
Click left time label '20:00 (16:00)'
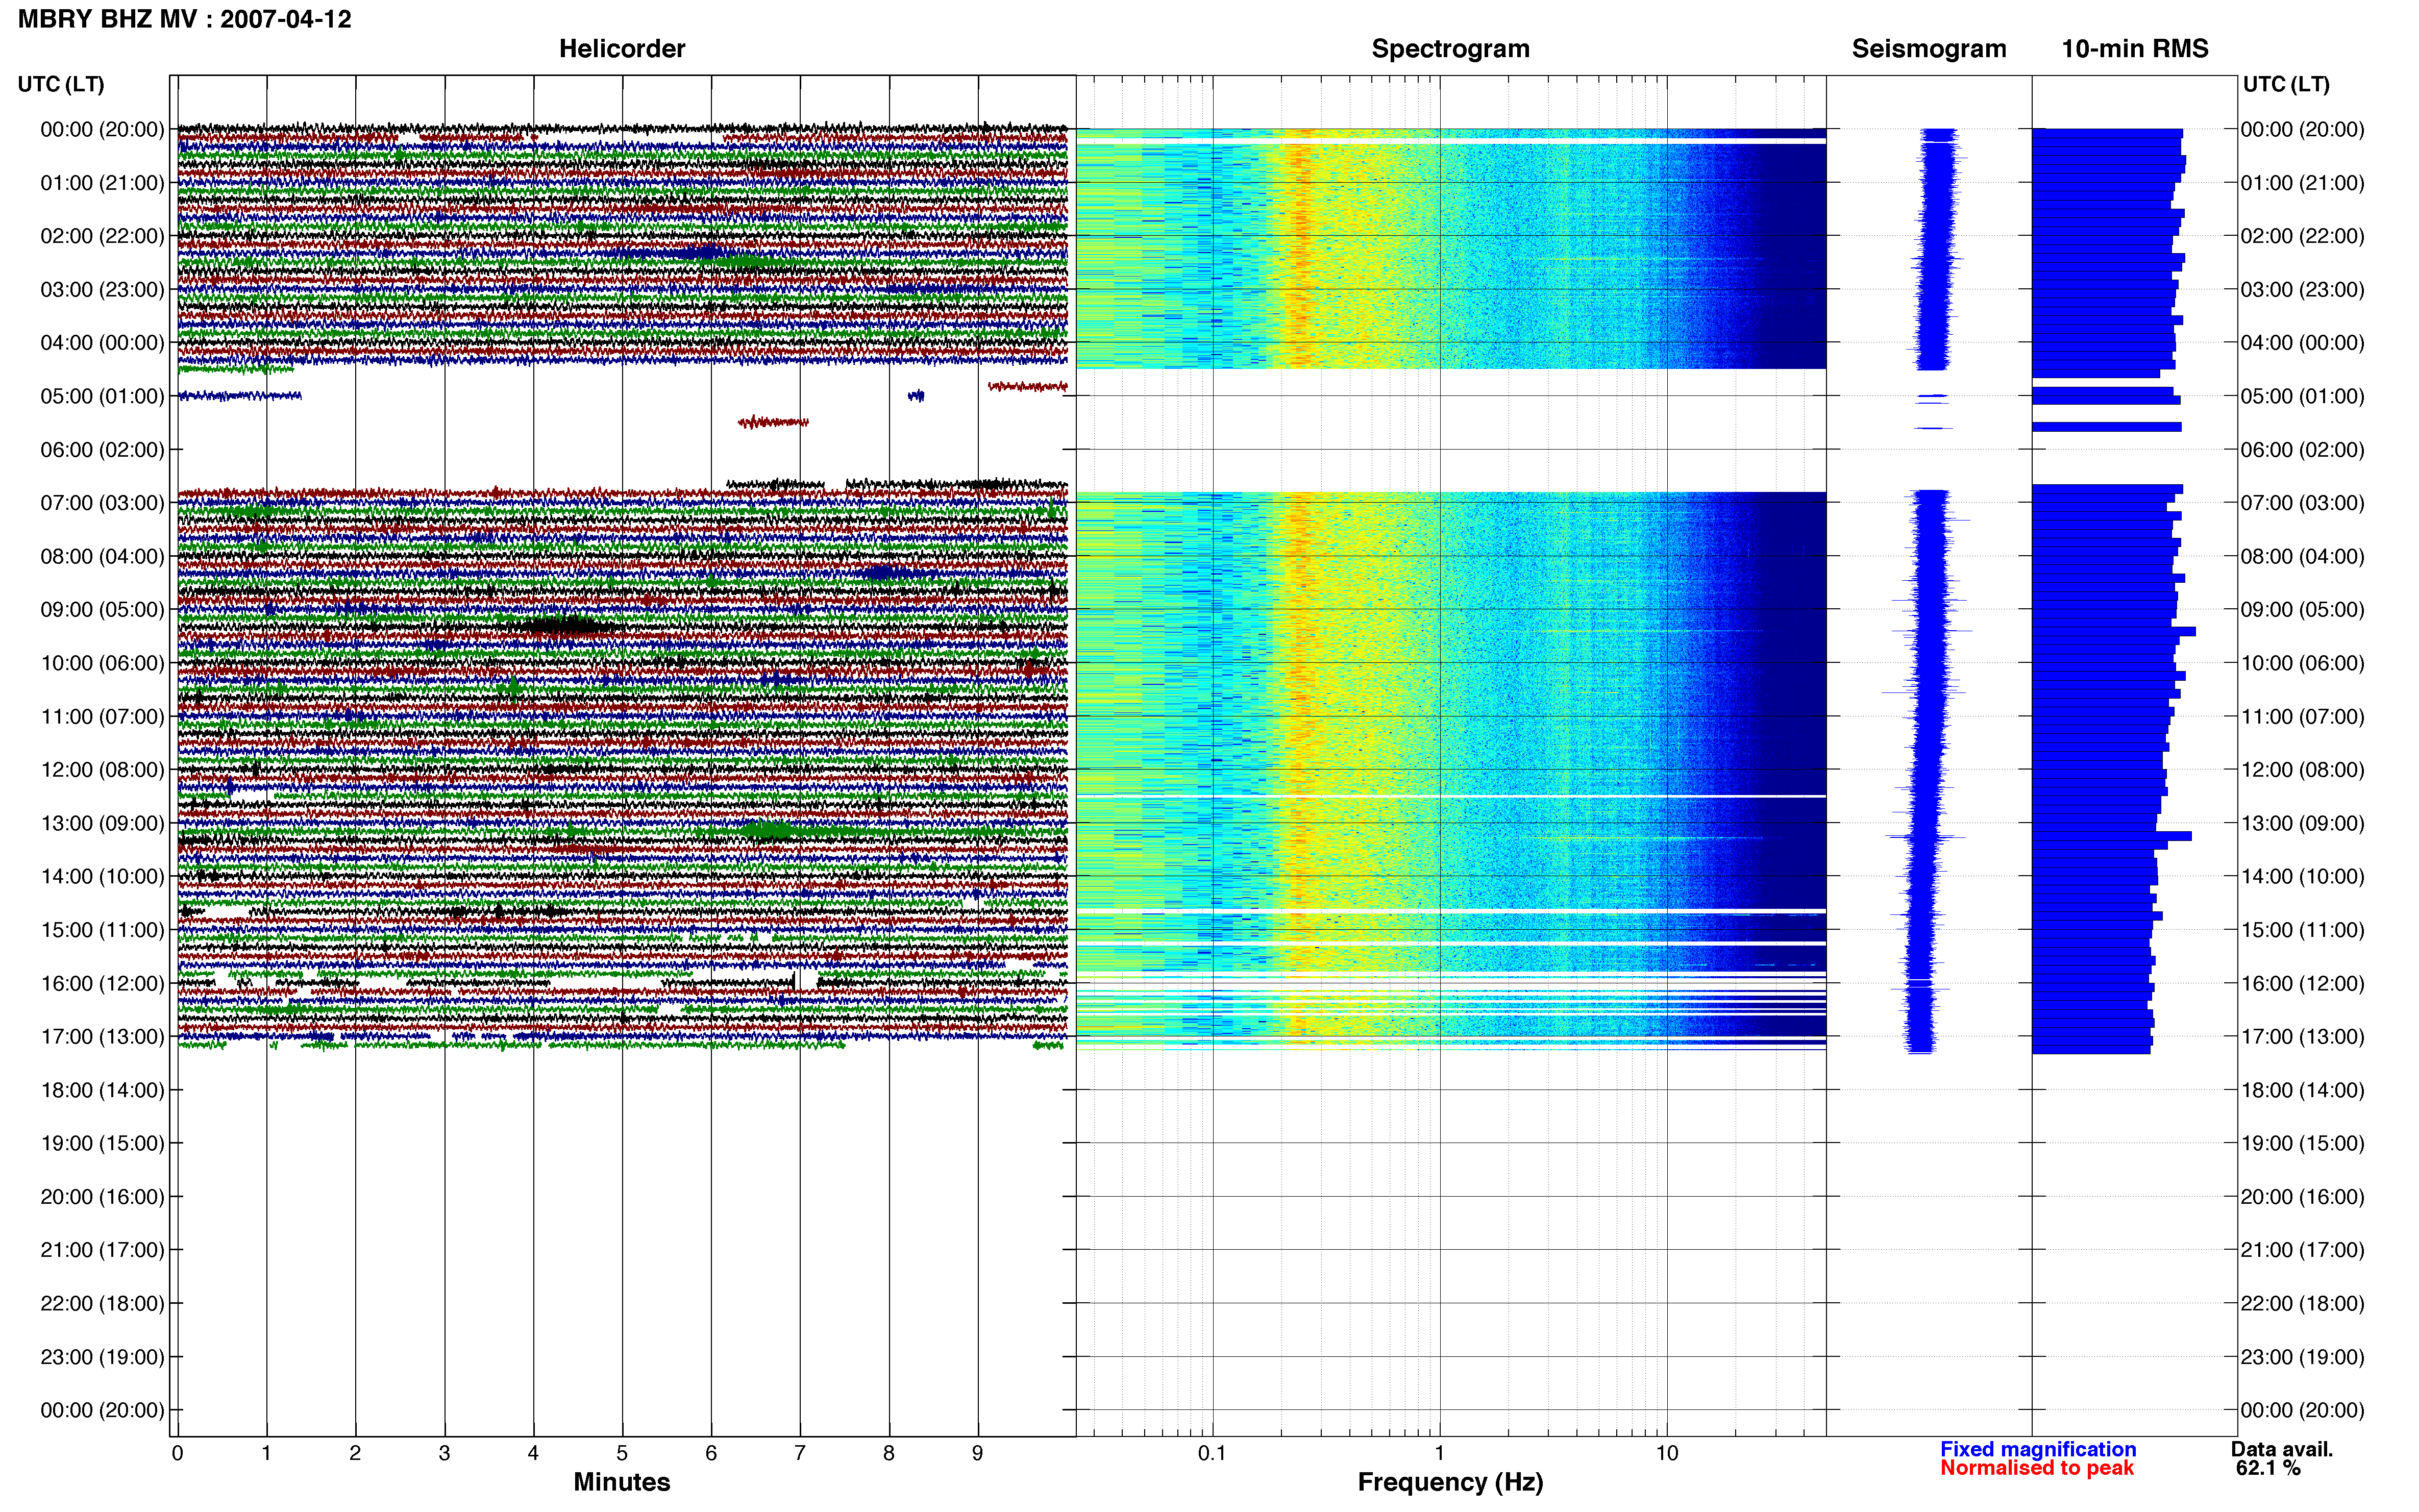[102, 1197]
